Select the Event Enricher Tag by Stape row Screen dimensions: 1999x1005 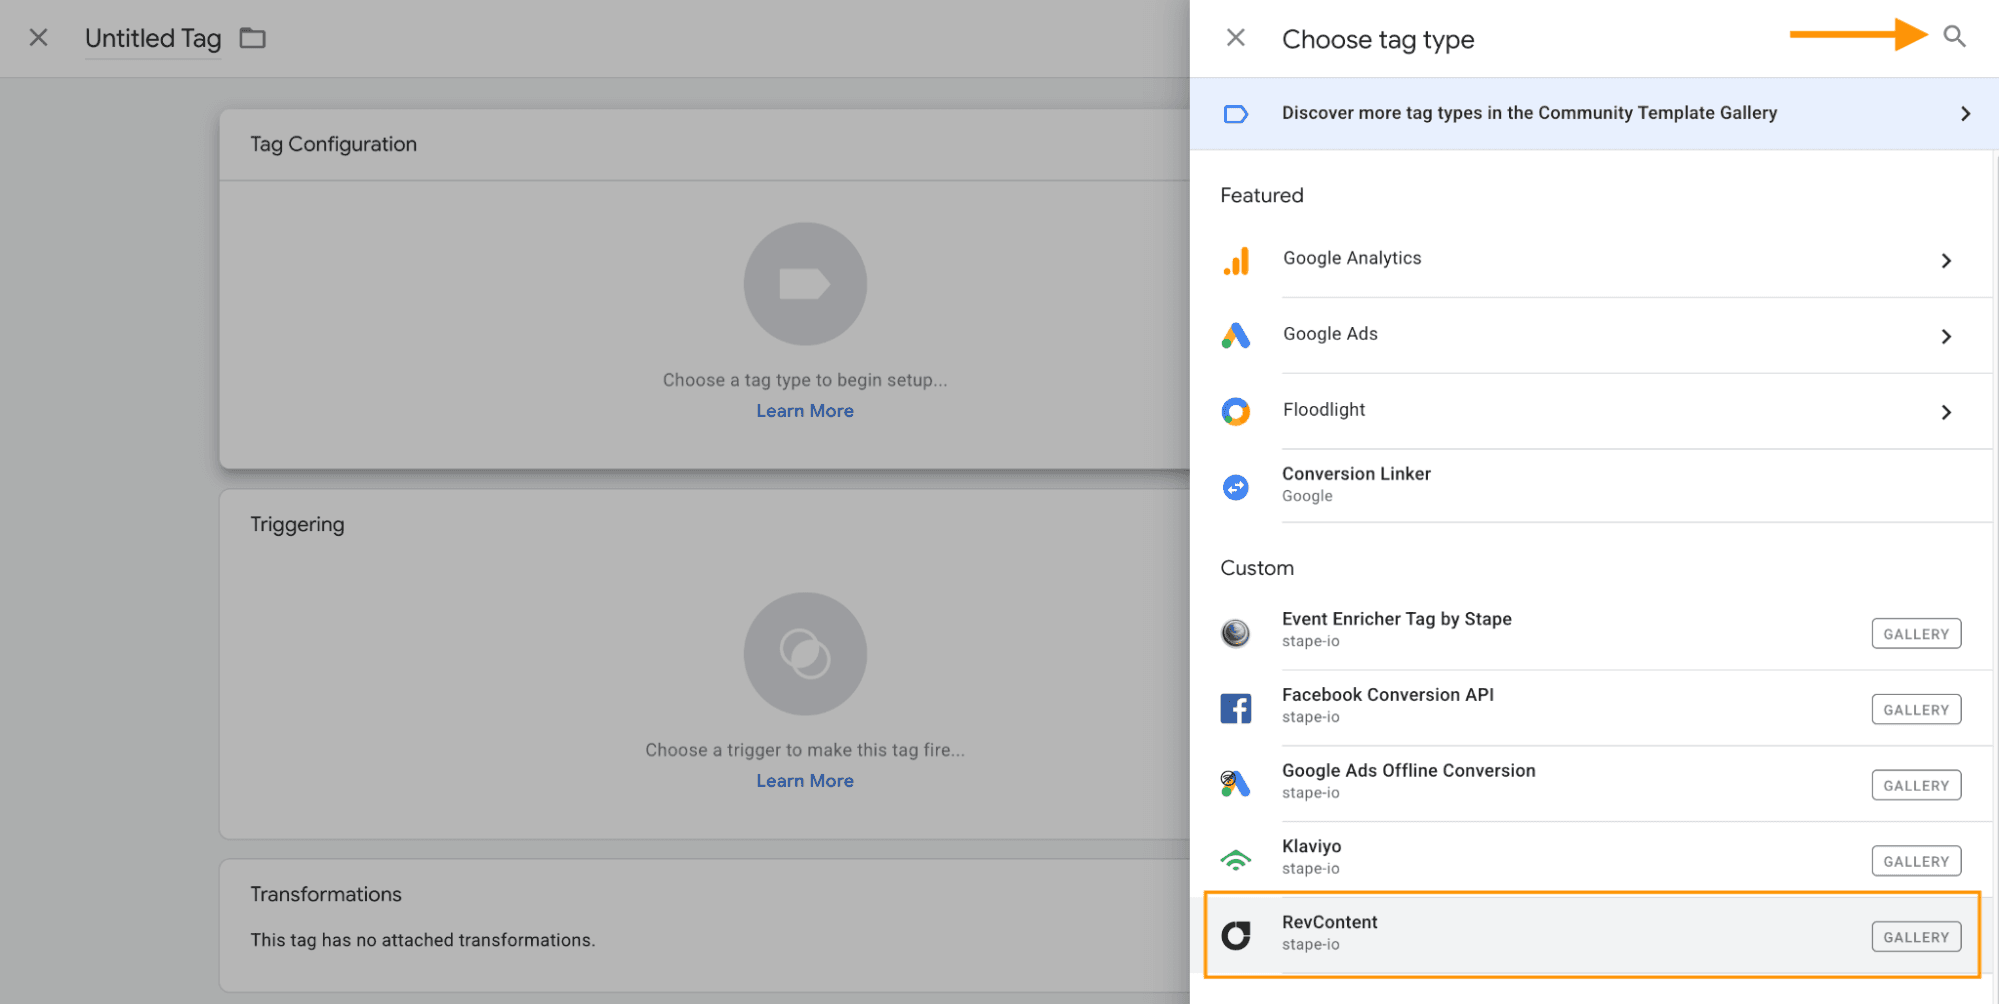1396,628
